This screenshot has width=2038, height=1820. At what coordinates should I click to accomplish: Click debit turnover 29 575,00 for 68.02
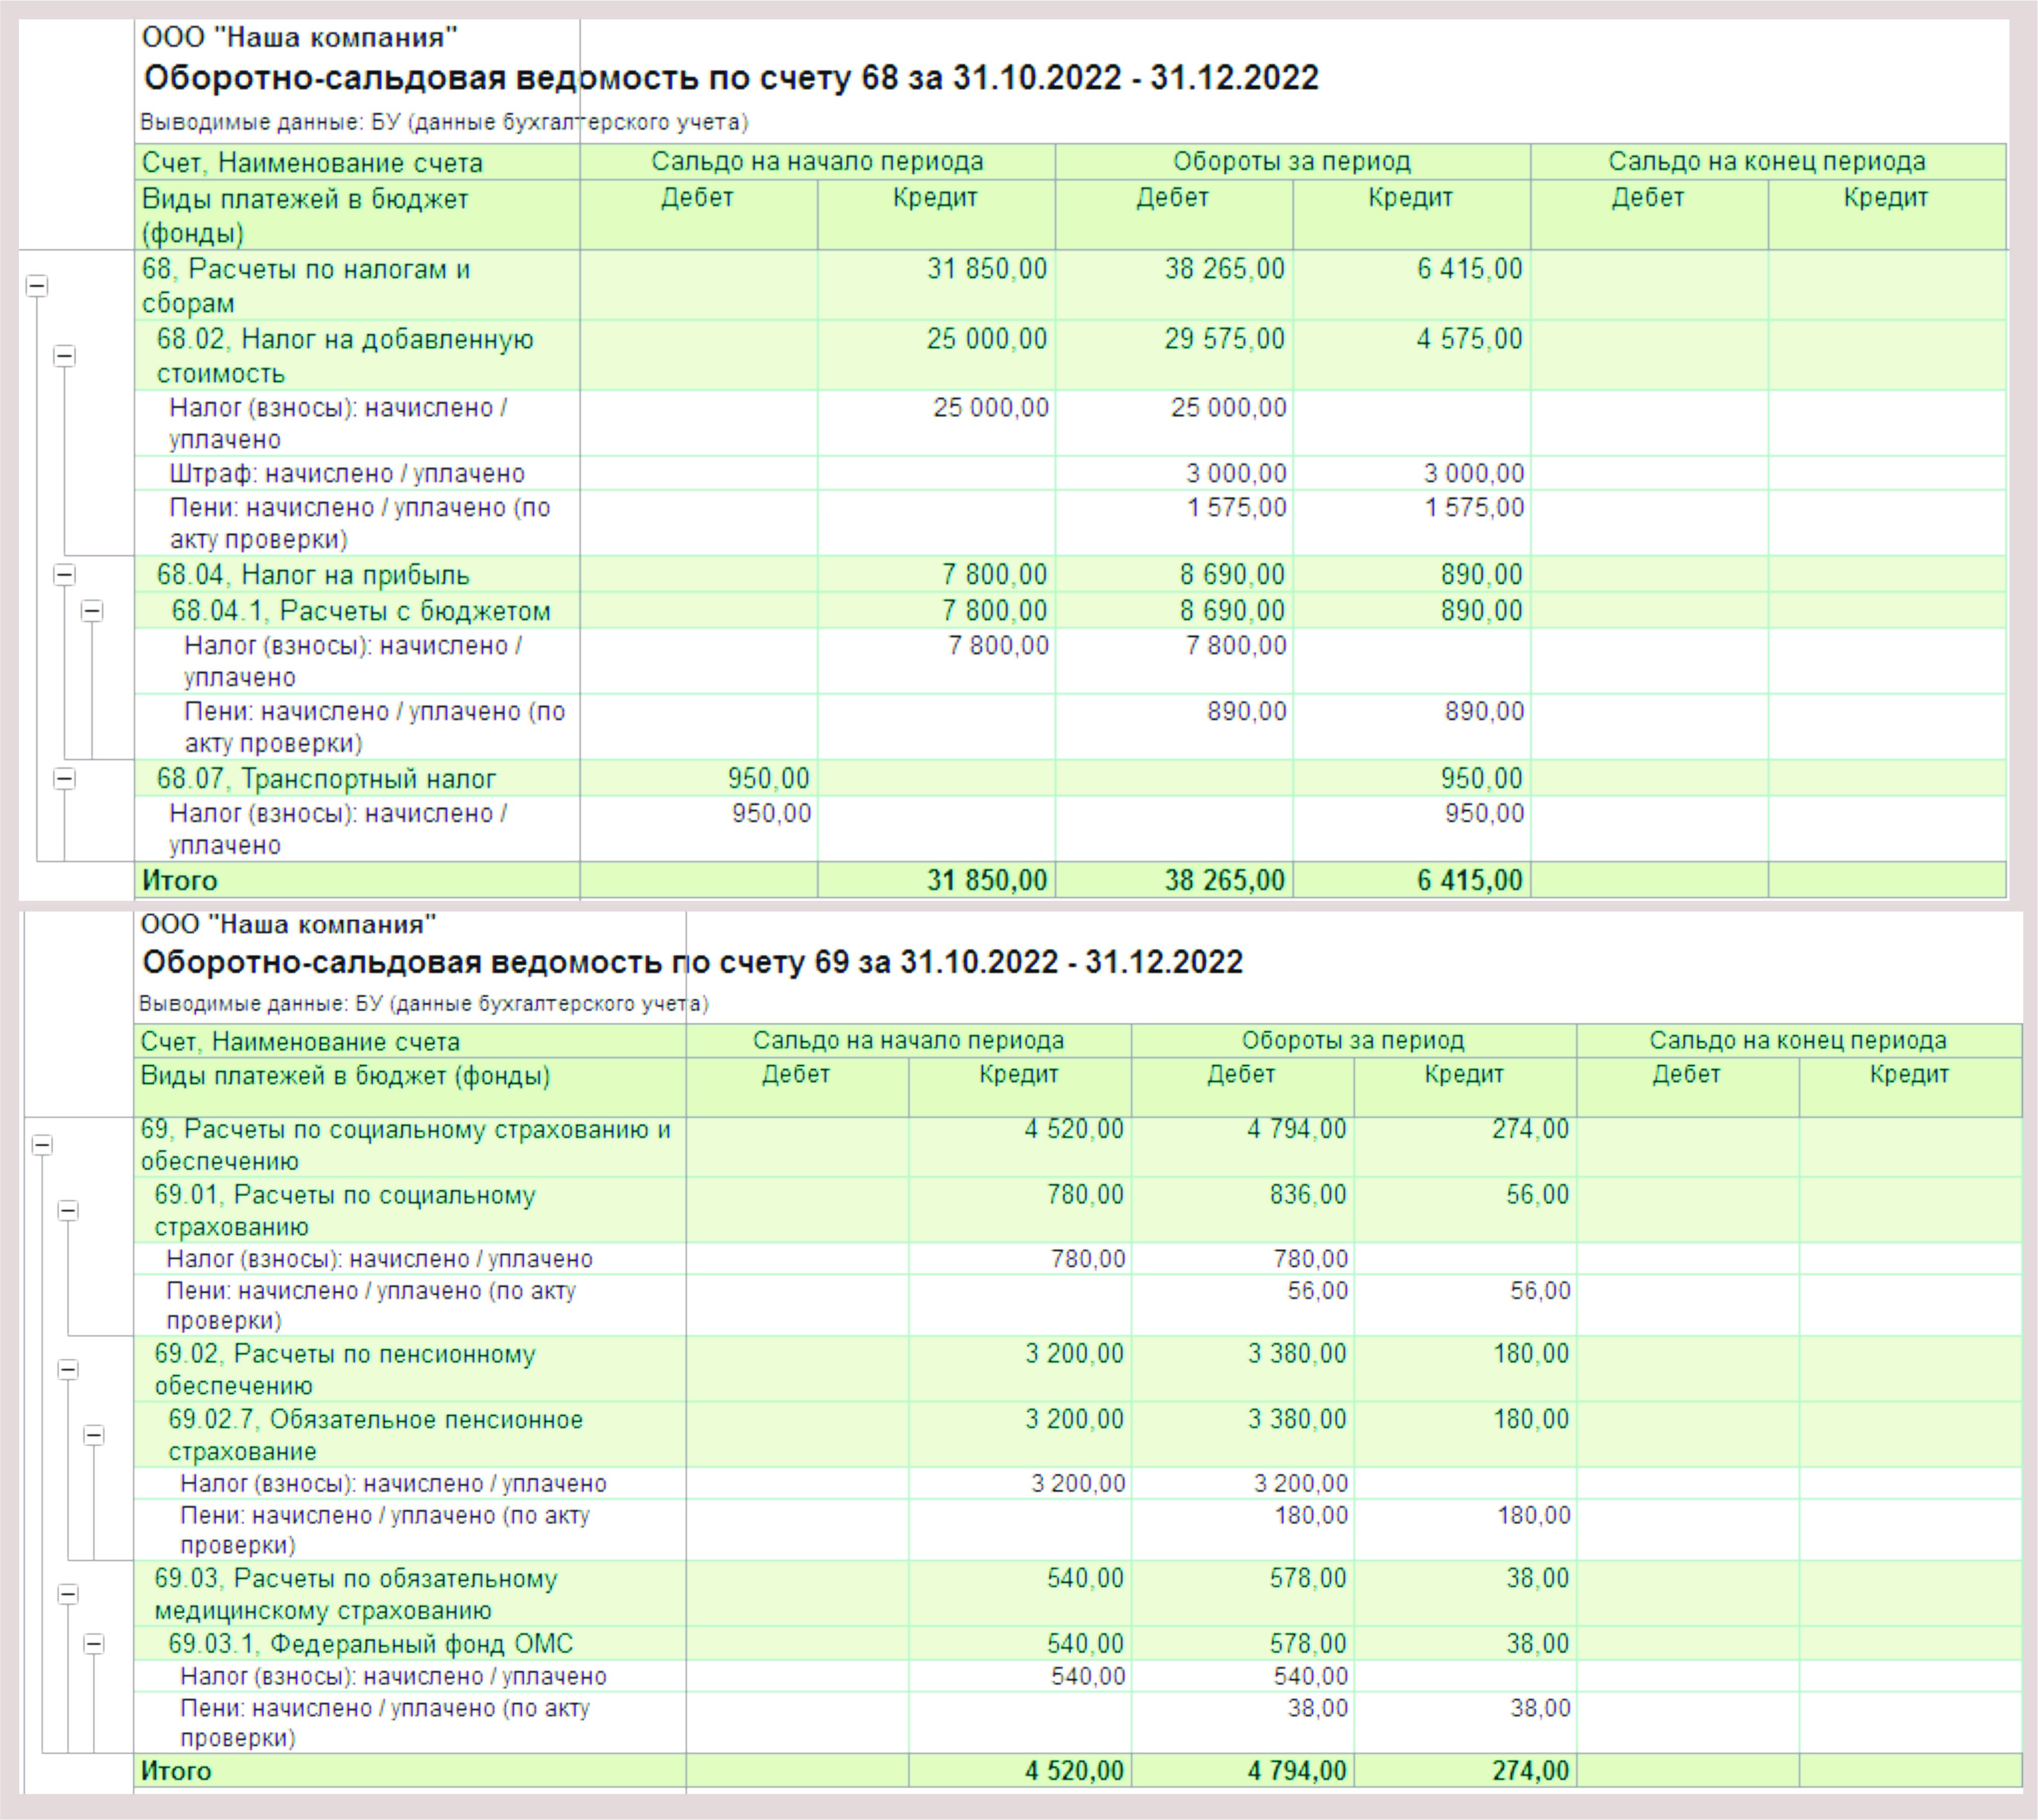pos(1224,339)
